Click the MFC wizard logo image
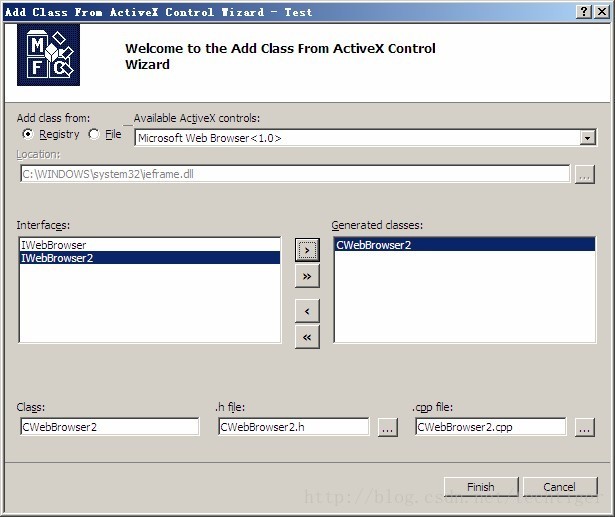 click(48, 55)
